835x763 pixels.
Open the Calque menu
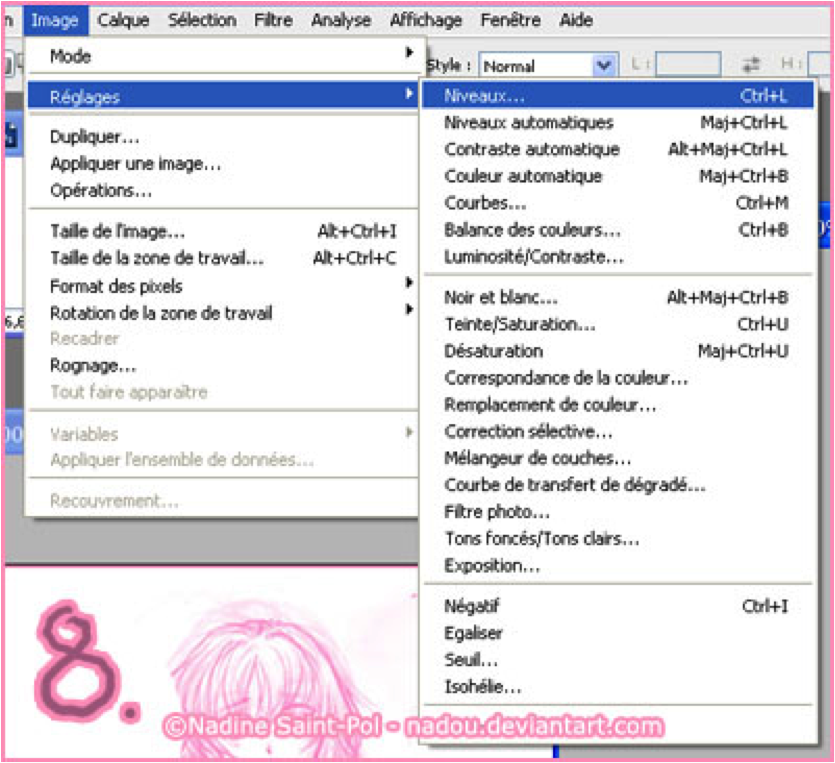tap(125, 20)
